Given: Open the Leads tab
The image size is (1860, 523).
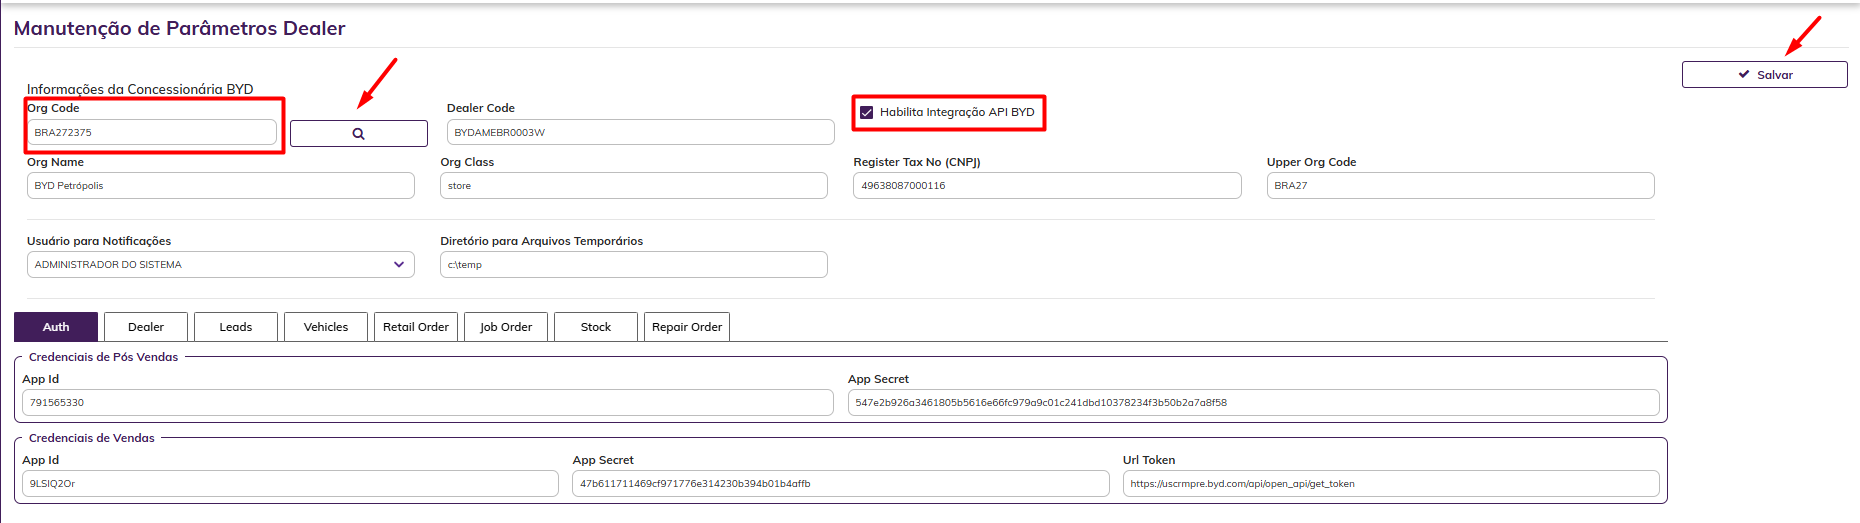Looking at the screenshot, I should point(236,327).
